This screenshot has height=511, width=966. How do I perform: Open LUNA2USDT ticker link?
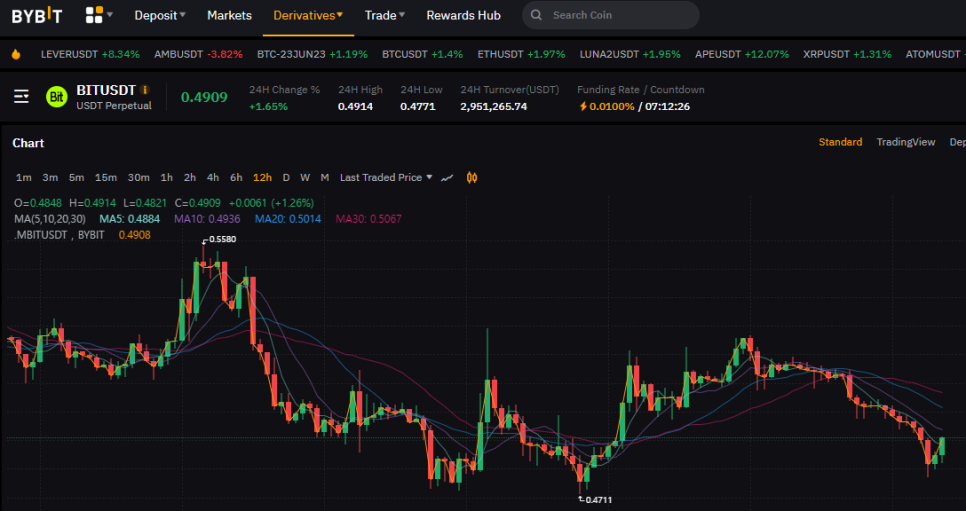(x=630, y=54)
